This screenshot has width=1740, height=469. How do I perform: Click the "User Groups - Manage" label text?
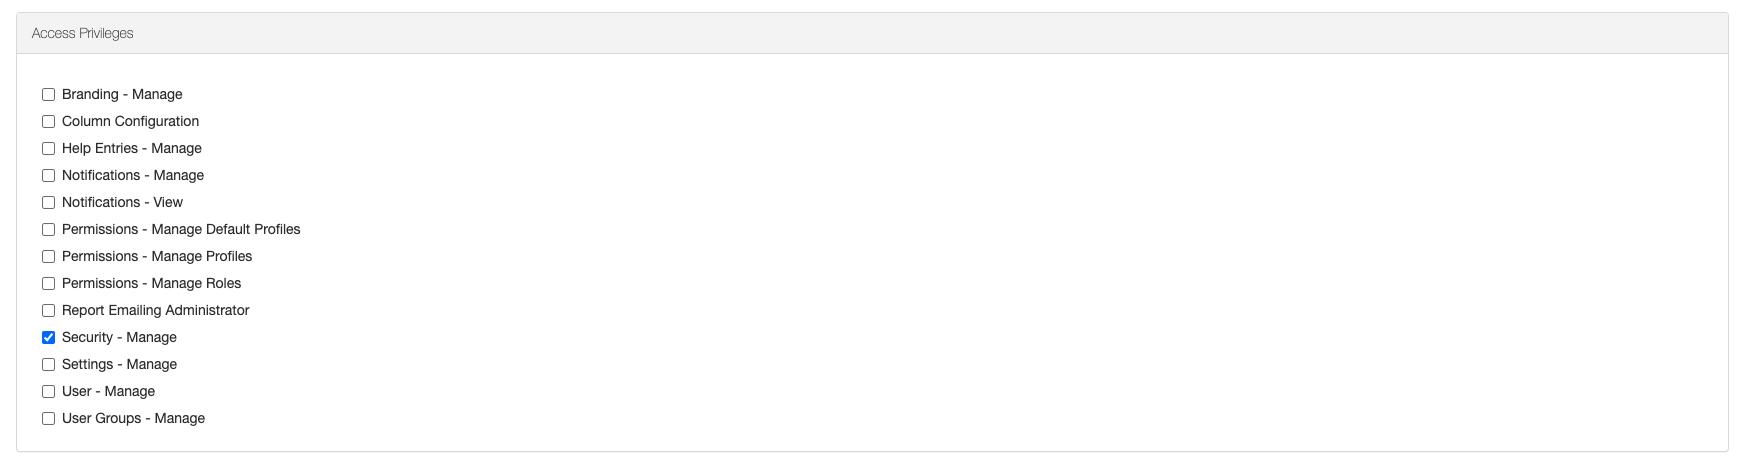pos(133,418)
